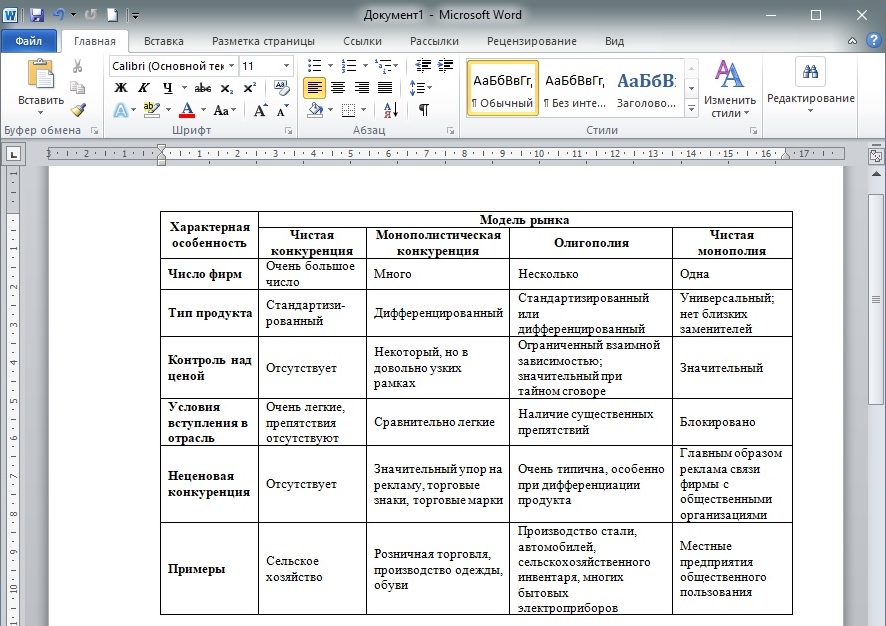Viewport: 886px width, 626px height.
Task: Toggle underline (Ч) formatting
Action: (x=167, y=88)
